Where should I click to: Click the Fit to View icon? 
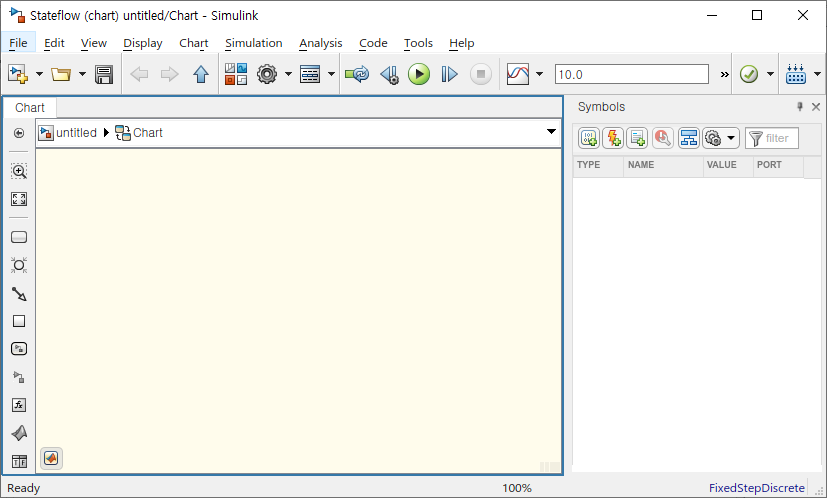click(19, 199)
